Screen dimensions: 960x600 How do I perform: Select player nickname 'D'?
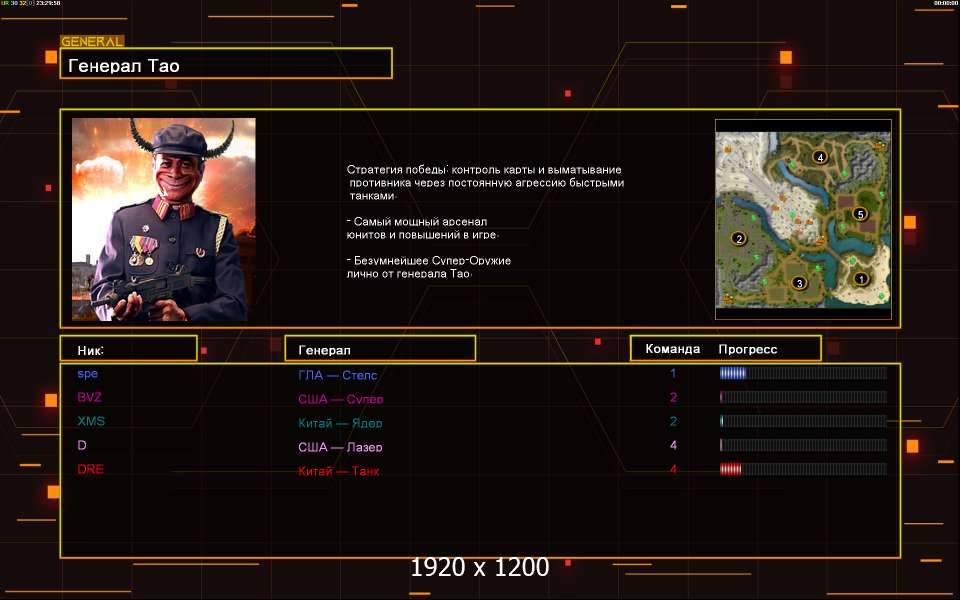point(82,444)
